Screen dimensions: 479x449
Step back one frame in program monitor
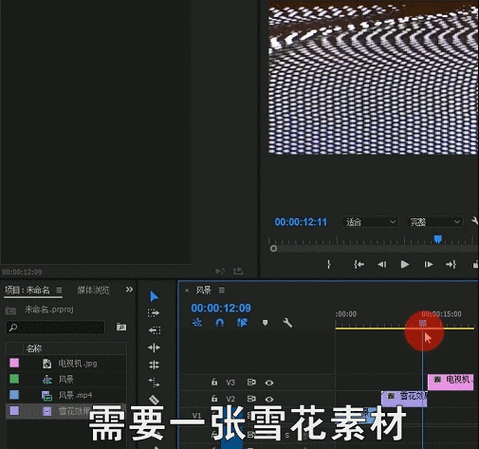pos(382,264)
